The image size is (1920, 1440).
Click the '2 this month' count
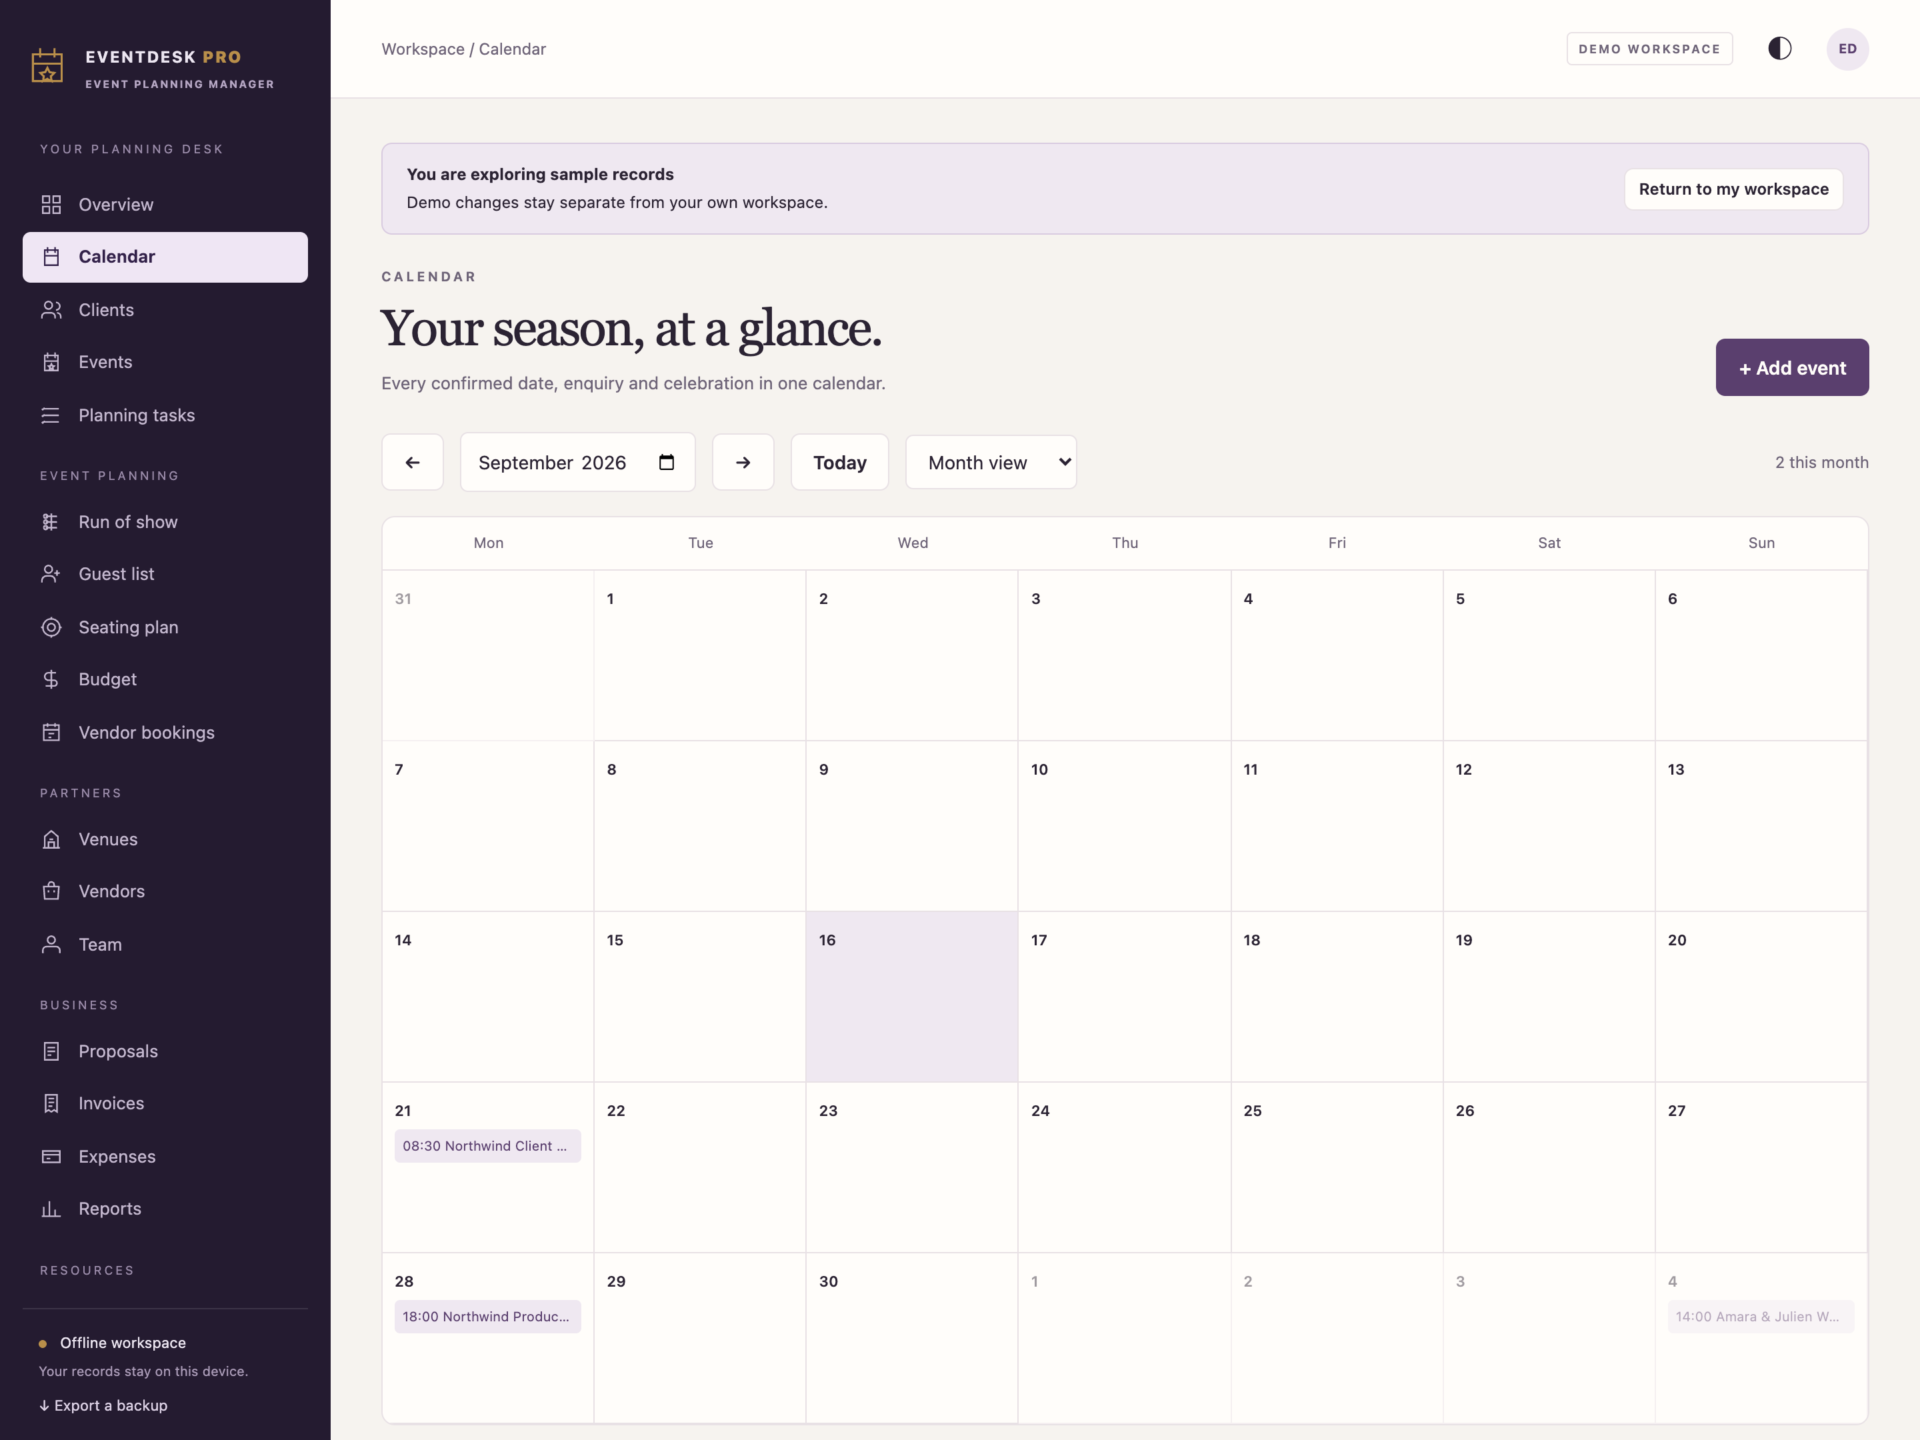(x=1821, y=462)
